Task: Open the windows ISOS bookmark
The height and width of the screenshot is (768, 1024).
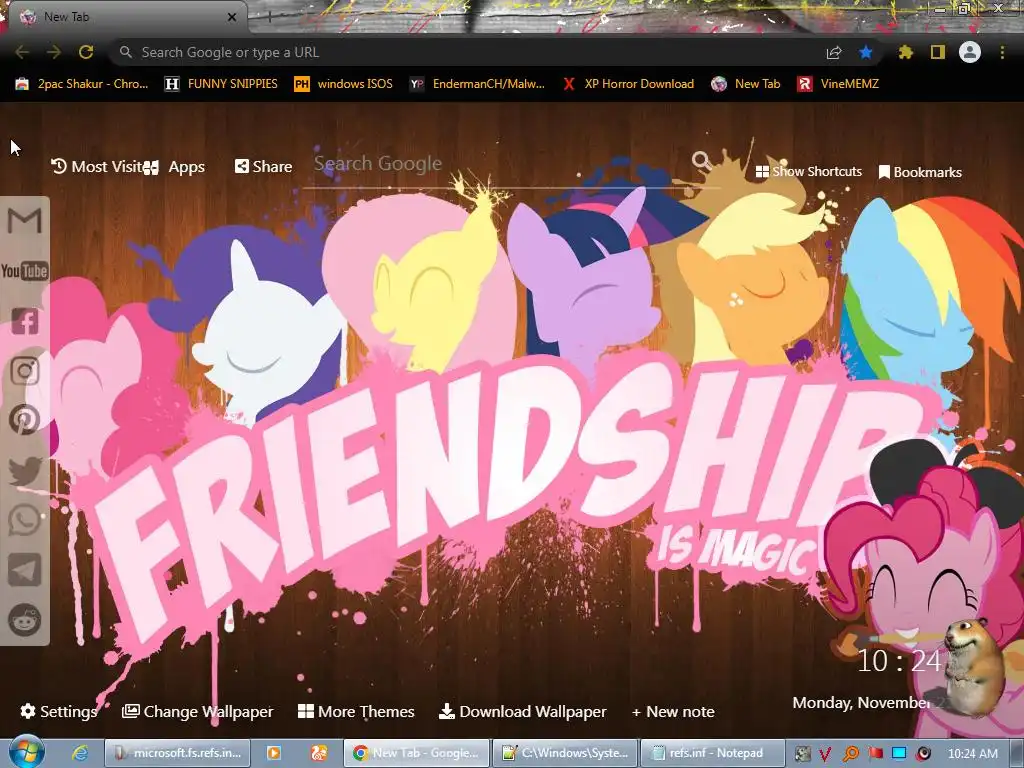Action: click(344, 84)
